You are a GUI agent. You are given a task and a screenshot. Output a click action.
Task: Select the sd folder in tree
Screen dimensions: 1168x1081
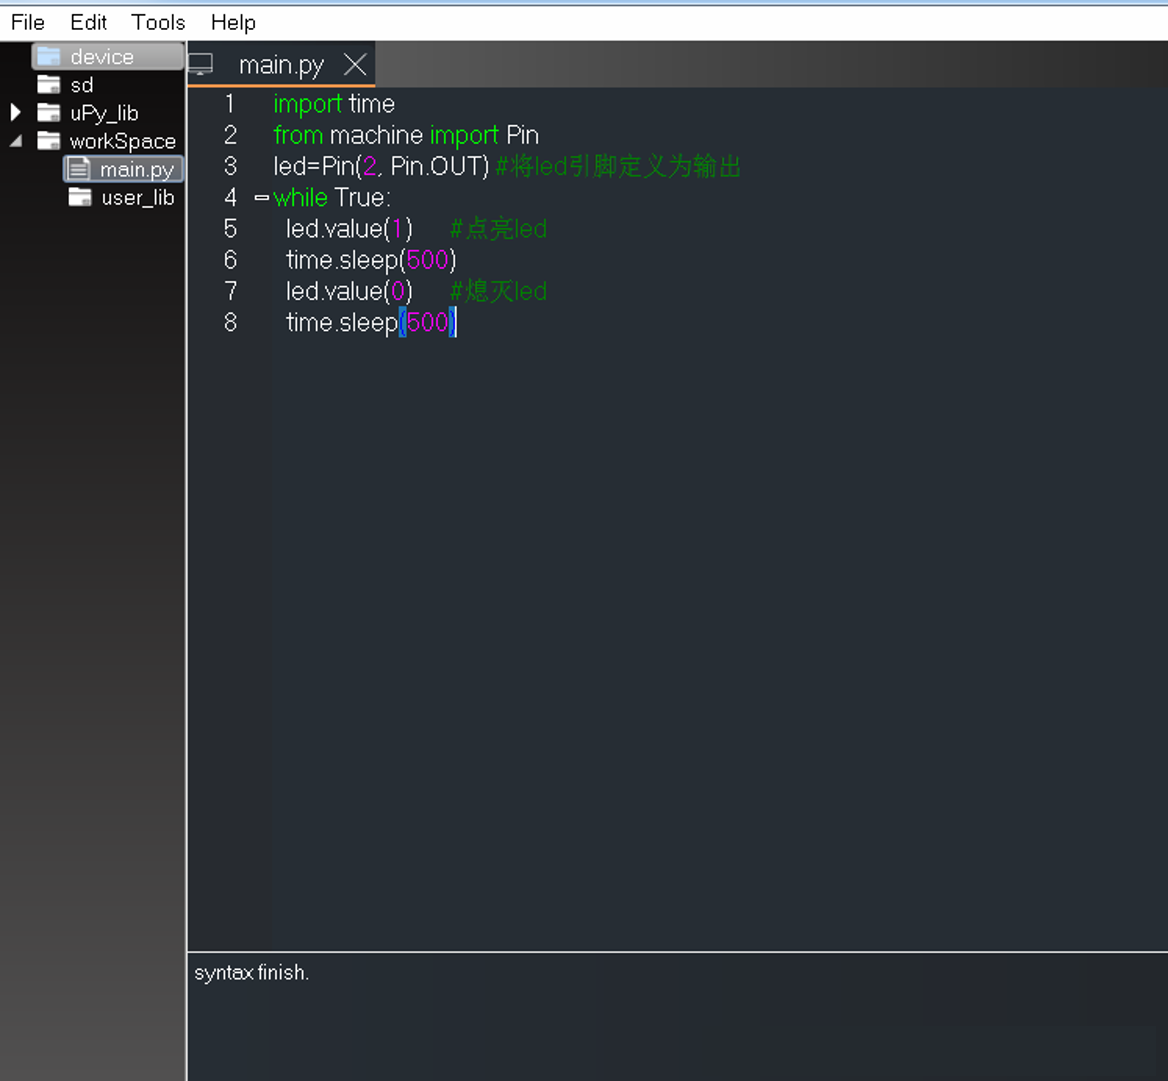coord(81,85)
